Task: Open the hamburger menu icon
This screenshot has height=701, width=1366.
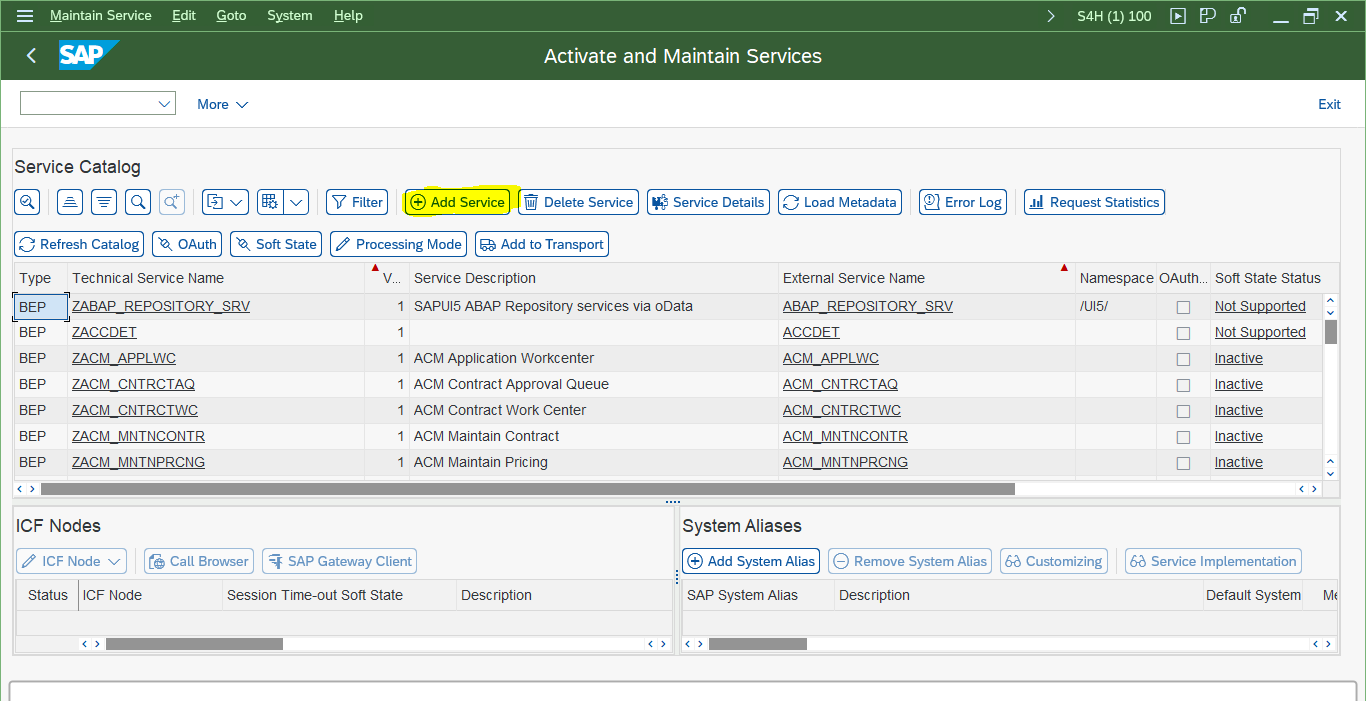Action: (25, 16)
